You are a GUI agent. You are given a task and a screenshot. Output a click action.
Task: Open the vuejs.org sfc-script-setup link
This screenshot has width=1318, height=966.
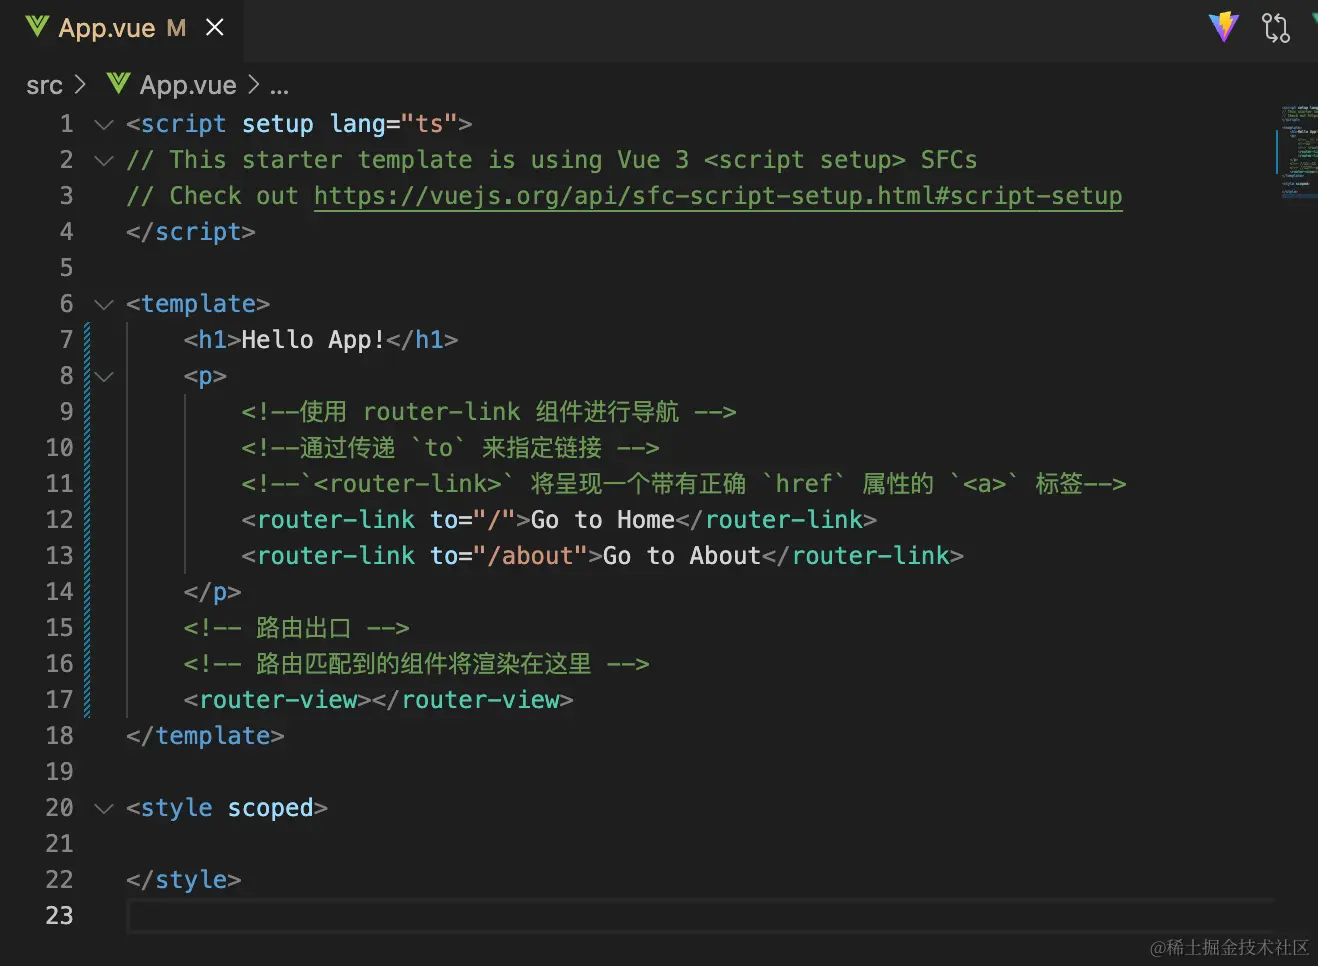click(x=717, y=196)
